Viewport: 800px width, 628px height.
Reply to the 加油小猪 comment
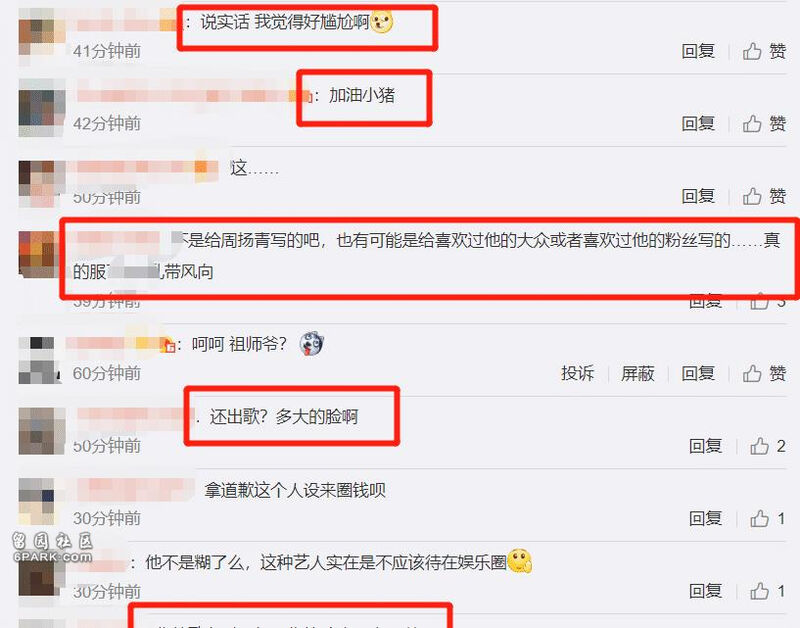(x=698, y=123)
